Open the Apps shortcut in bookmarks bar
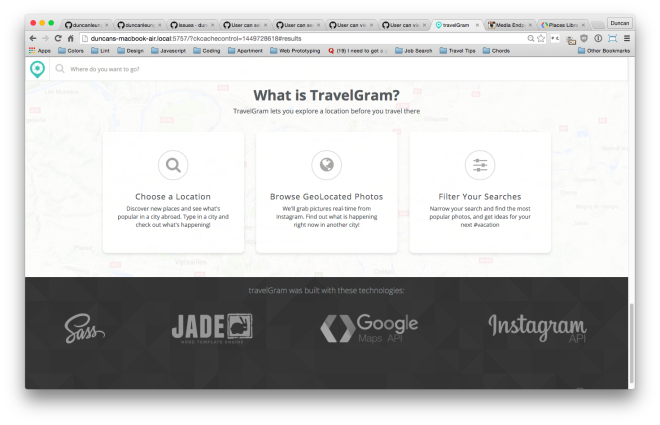 [40, 50]
